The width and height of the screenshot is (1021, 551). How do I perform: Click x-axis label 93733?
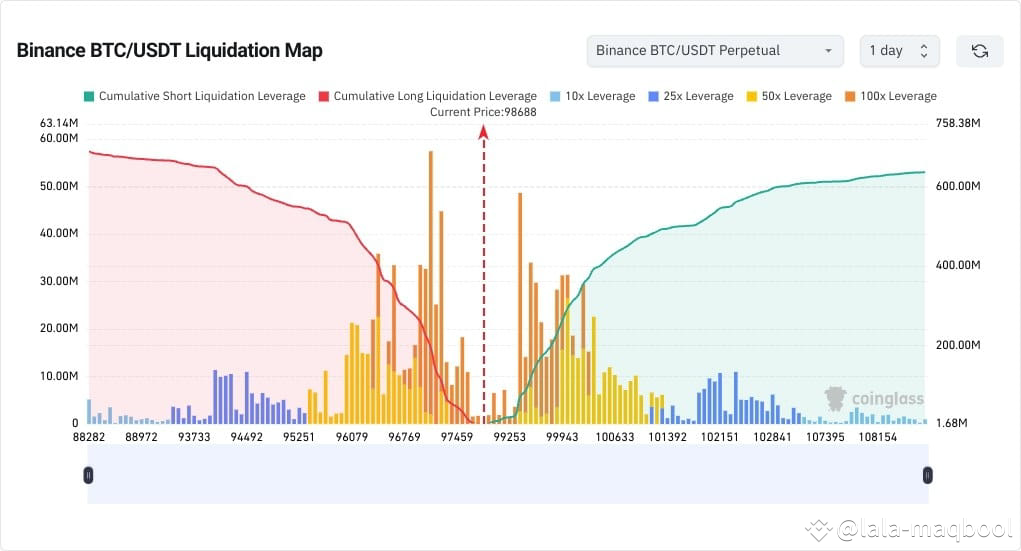click(x=194, y=437)
